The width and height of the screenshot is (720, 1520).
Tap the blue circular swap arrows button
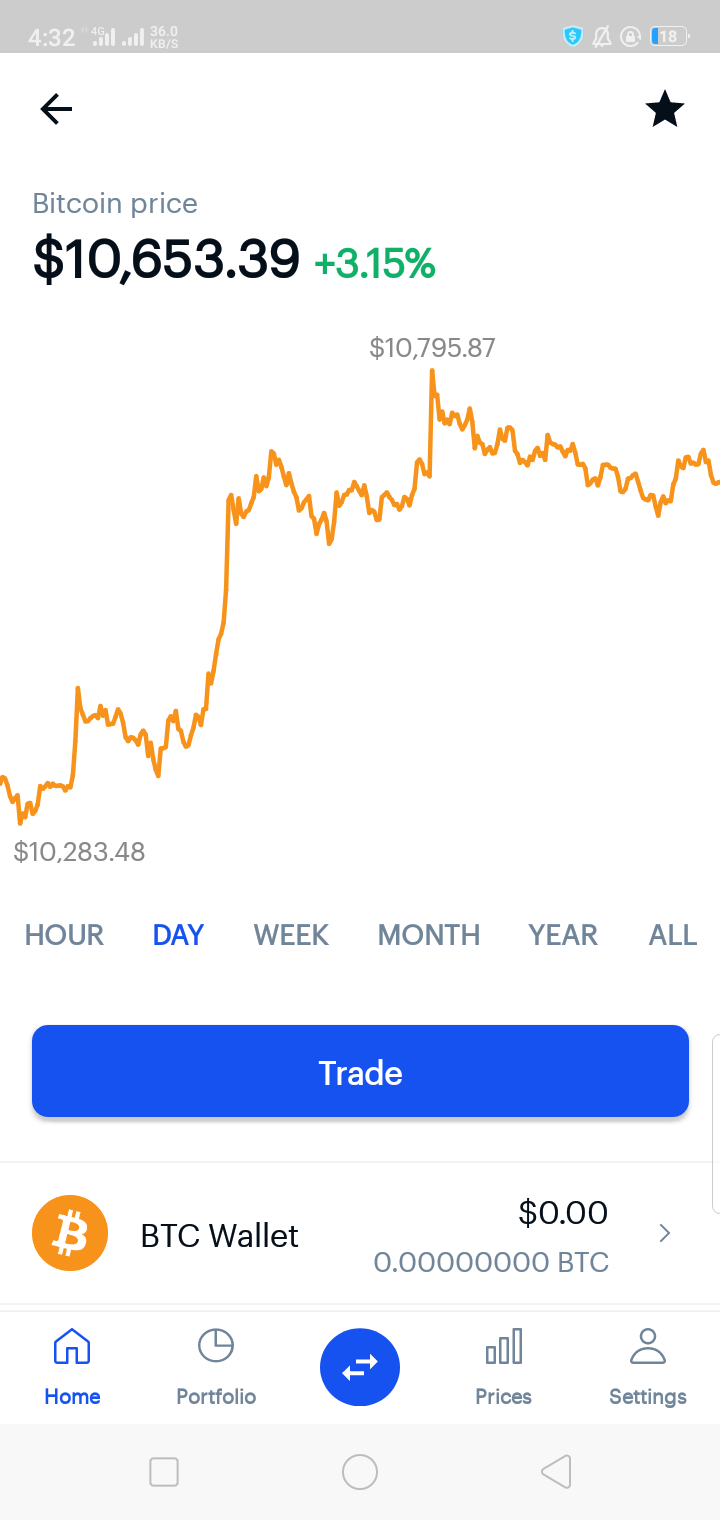[x=360, y=1367]
